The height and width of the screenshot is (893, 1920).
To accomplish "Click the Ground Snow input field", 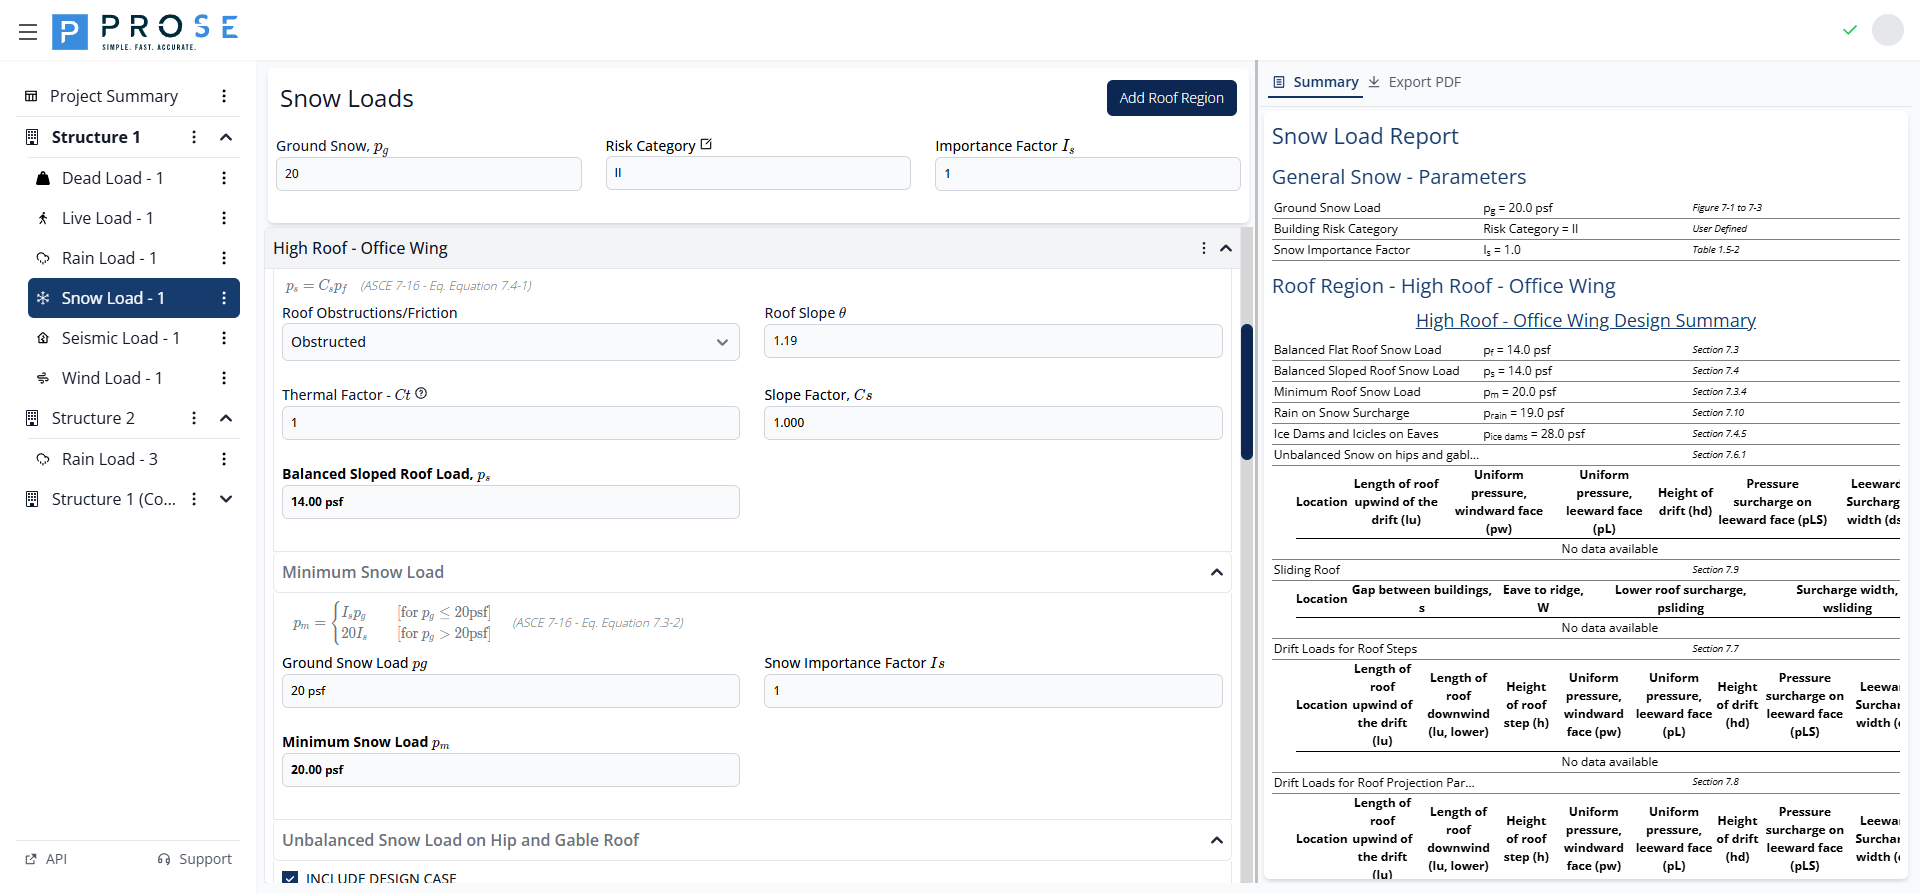I will tap(428, 174).
